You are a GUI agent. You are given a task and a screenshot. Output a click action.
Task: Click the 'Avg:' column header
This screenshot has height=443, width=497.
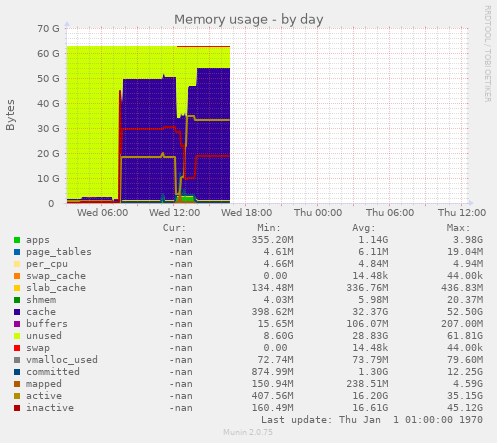(x=364, y=228)
